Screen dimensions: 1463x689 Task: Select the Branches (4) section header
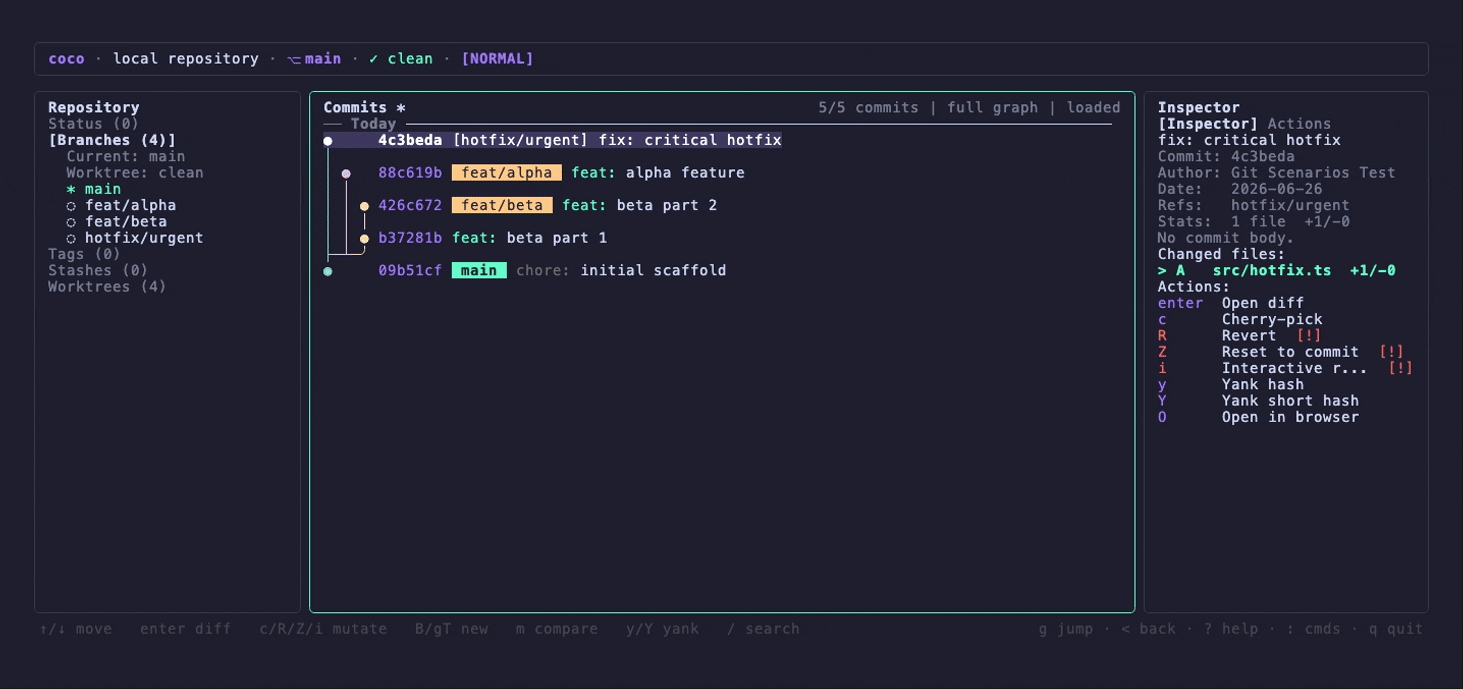tap(112, 140)
